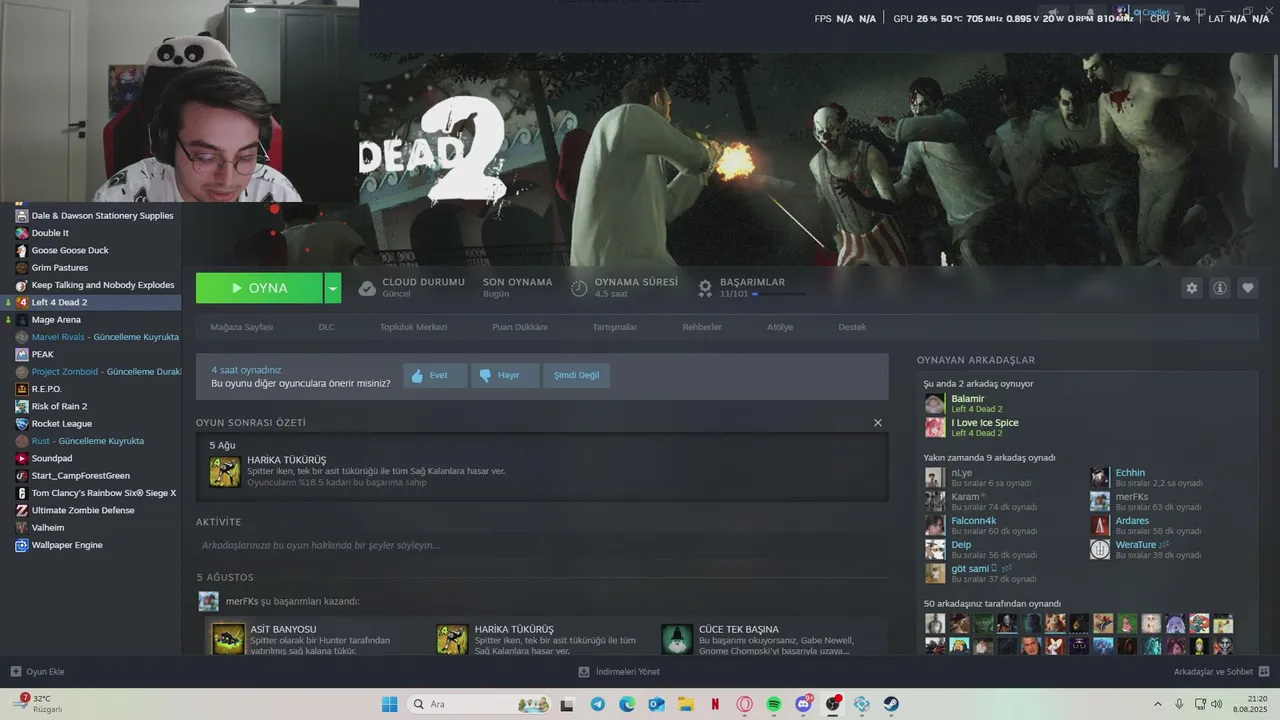The width and height of the screenshot is (1280, 720).
Task: Open Atölye tab
Action: pos(780,327)
